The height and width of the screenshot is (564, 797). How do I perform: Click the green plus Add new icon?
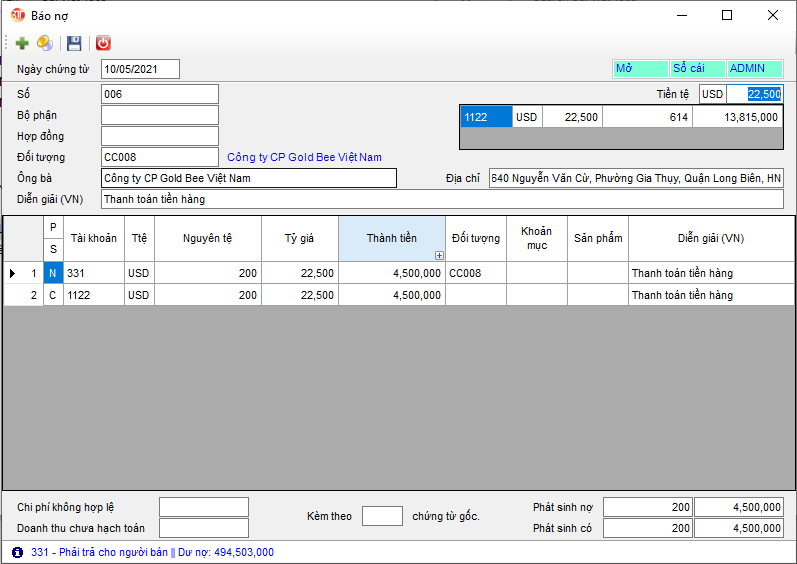tap(22, 43)
